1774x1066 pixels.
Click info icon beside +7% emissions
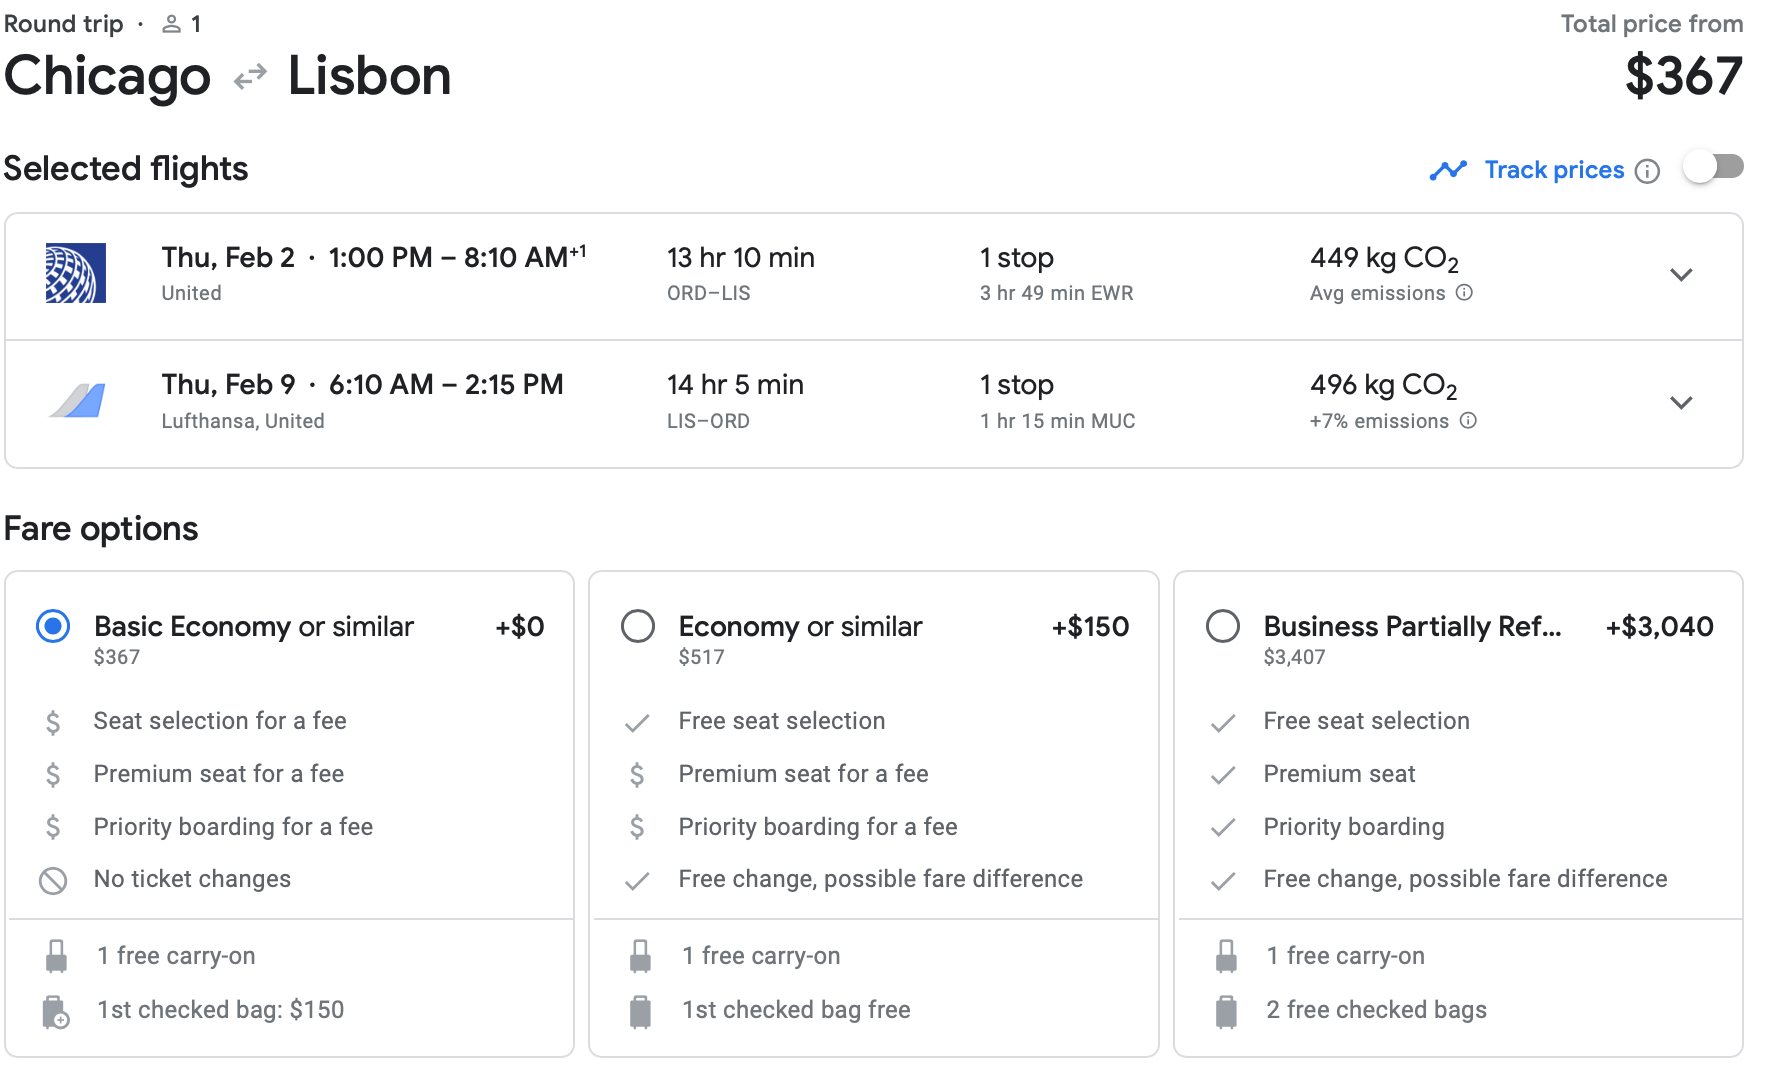pyautogui.click(x=1468, y=421)
